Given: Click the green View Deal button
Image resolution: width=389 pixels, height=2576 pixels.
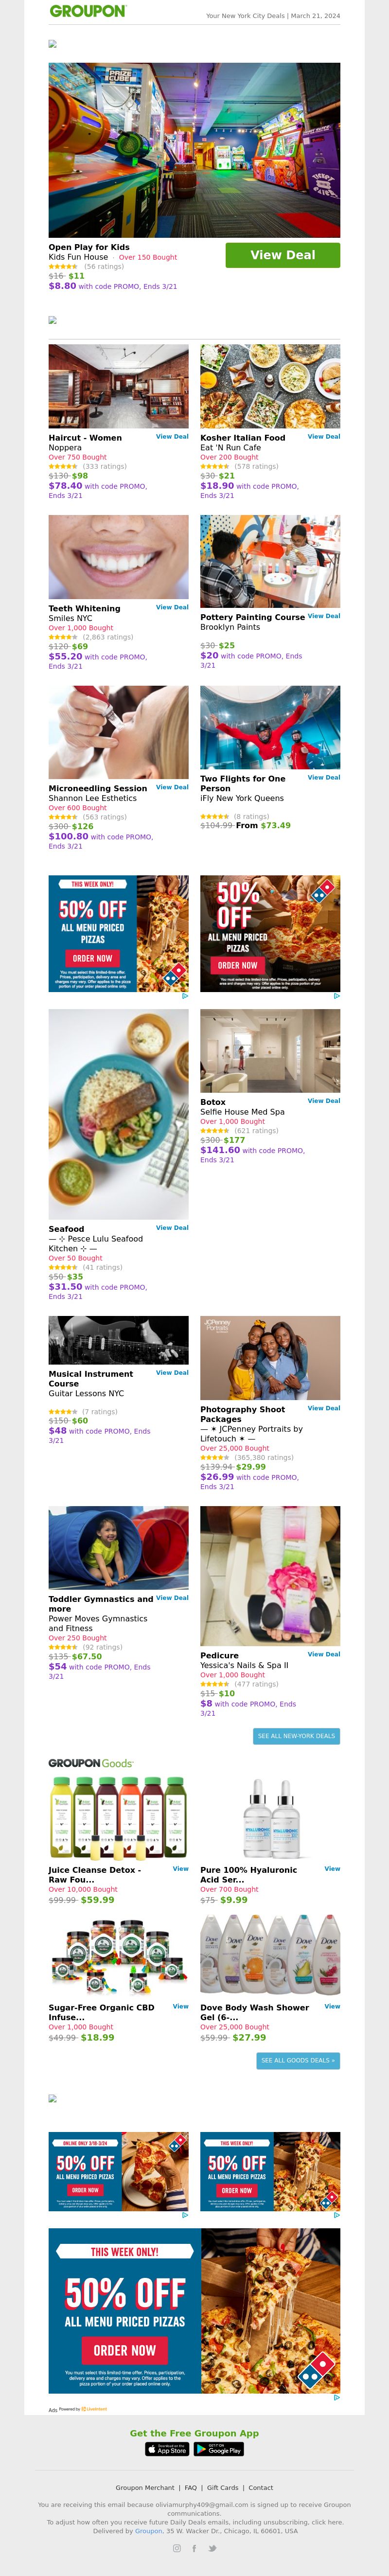Looking at the screenshot, I should pyautogui.click(x=283, y=255).
